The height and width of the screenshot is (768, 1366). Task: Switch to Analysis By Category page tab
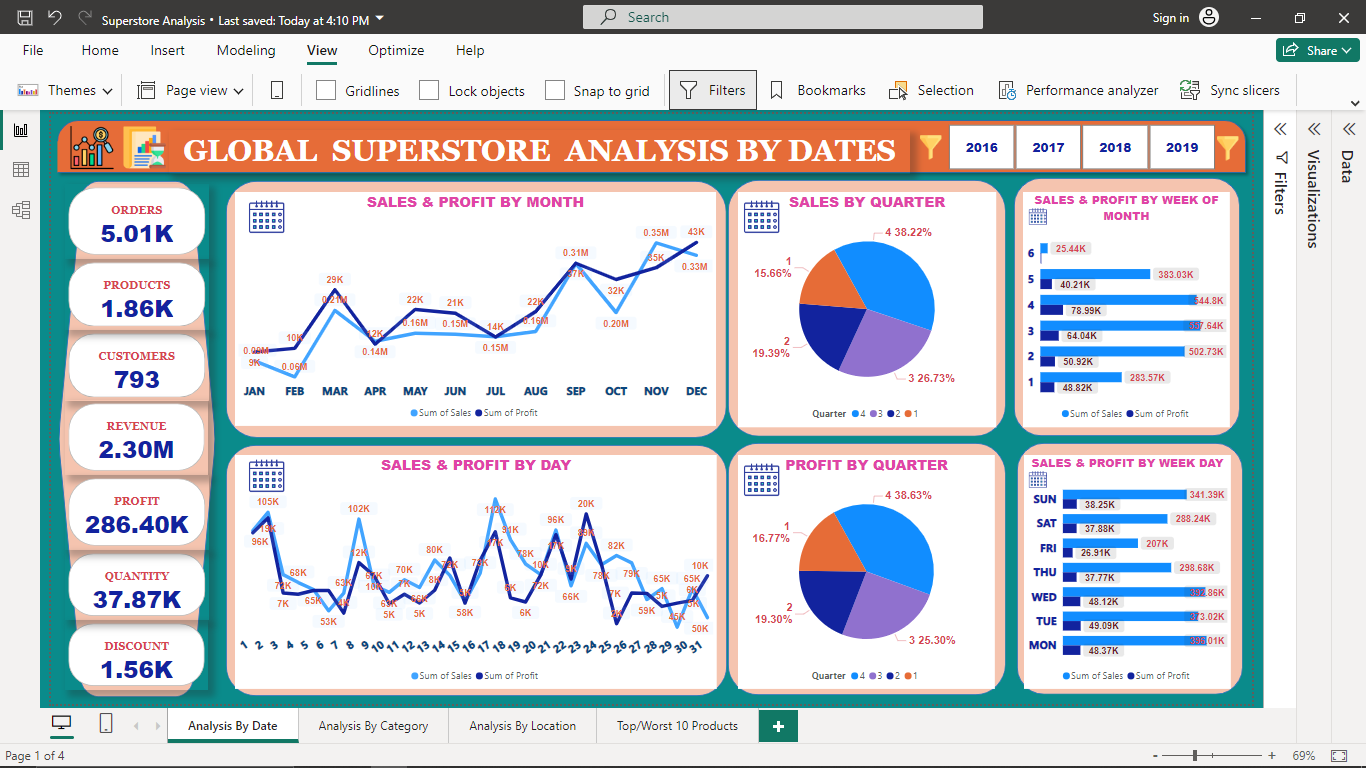[x=373, y=726]
